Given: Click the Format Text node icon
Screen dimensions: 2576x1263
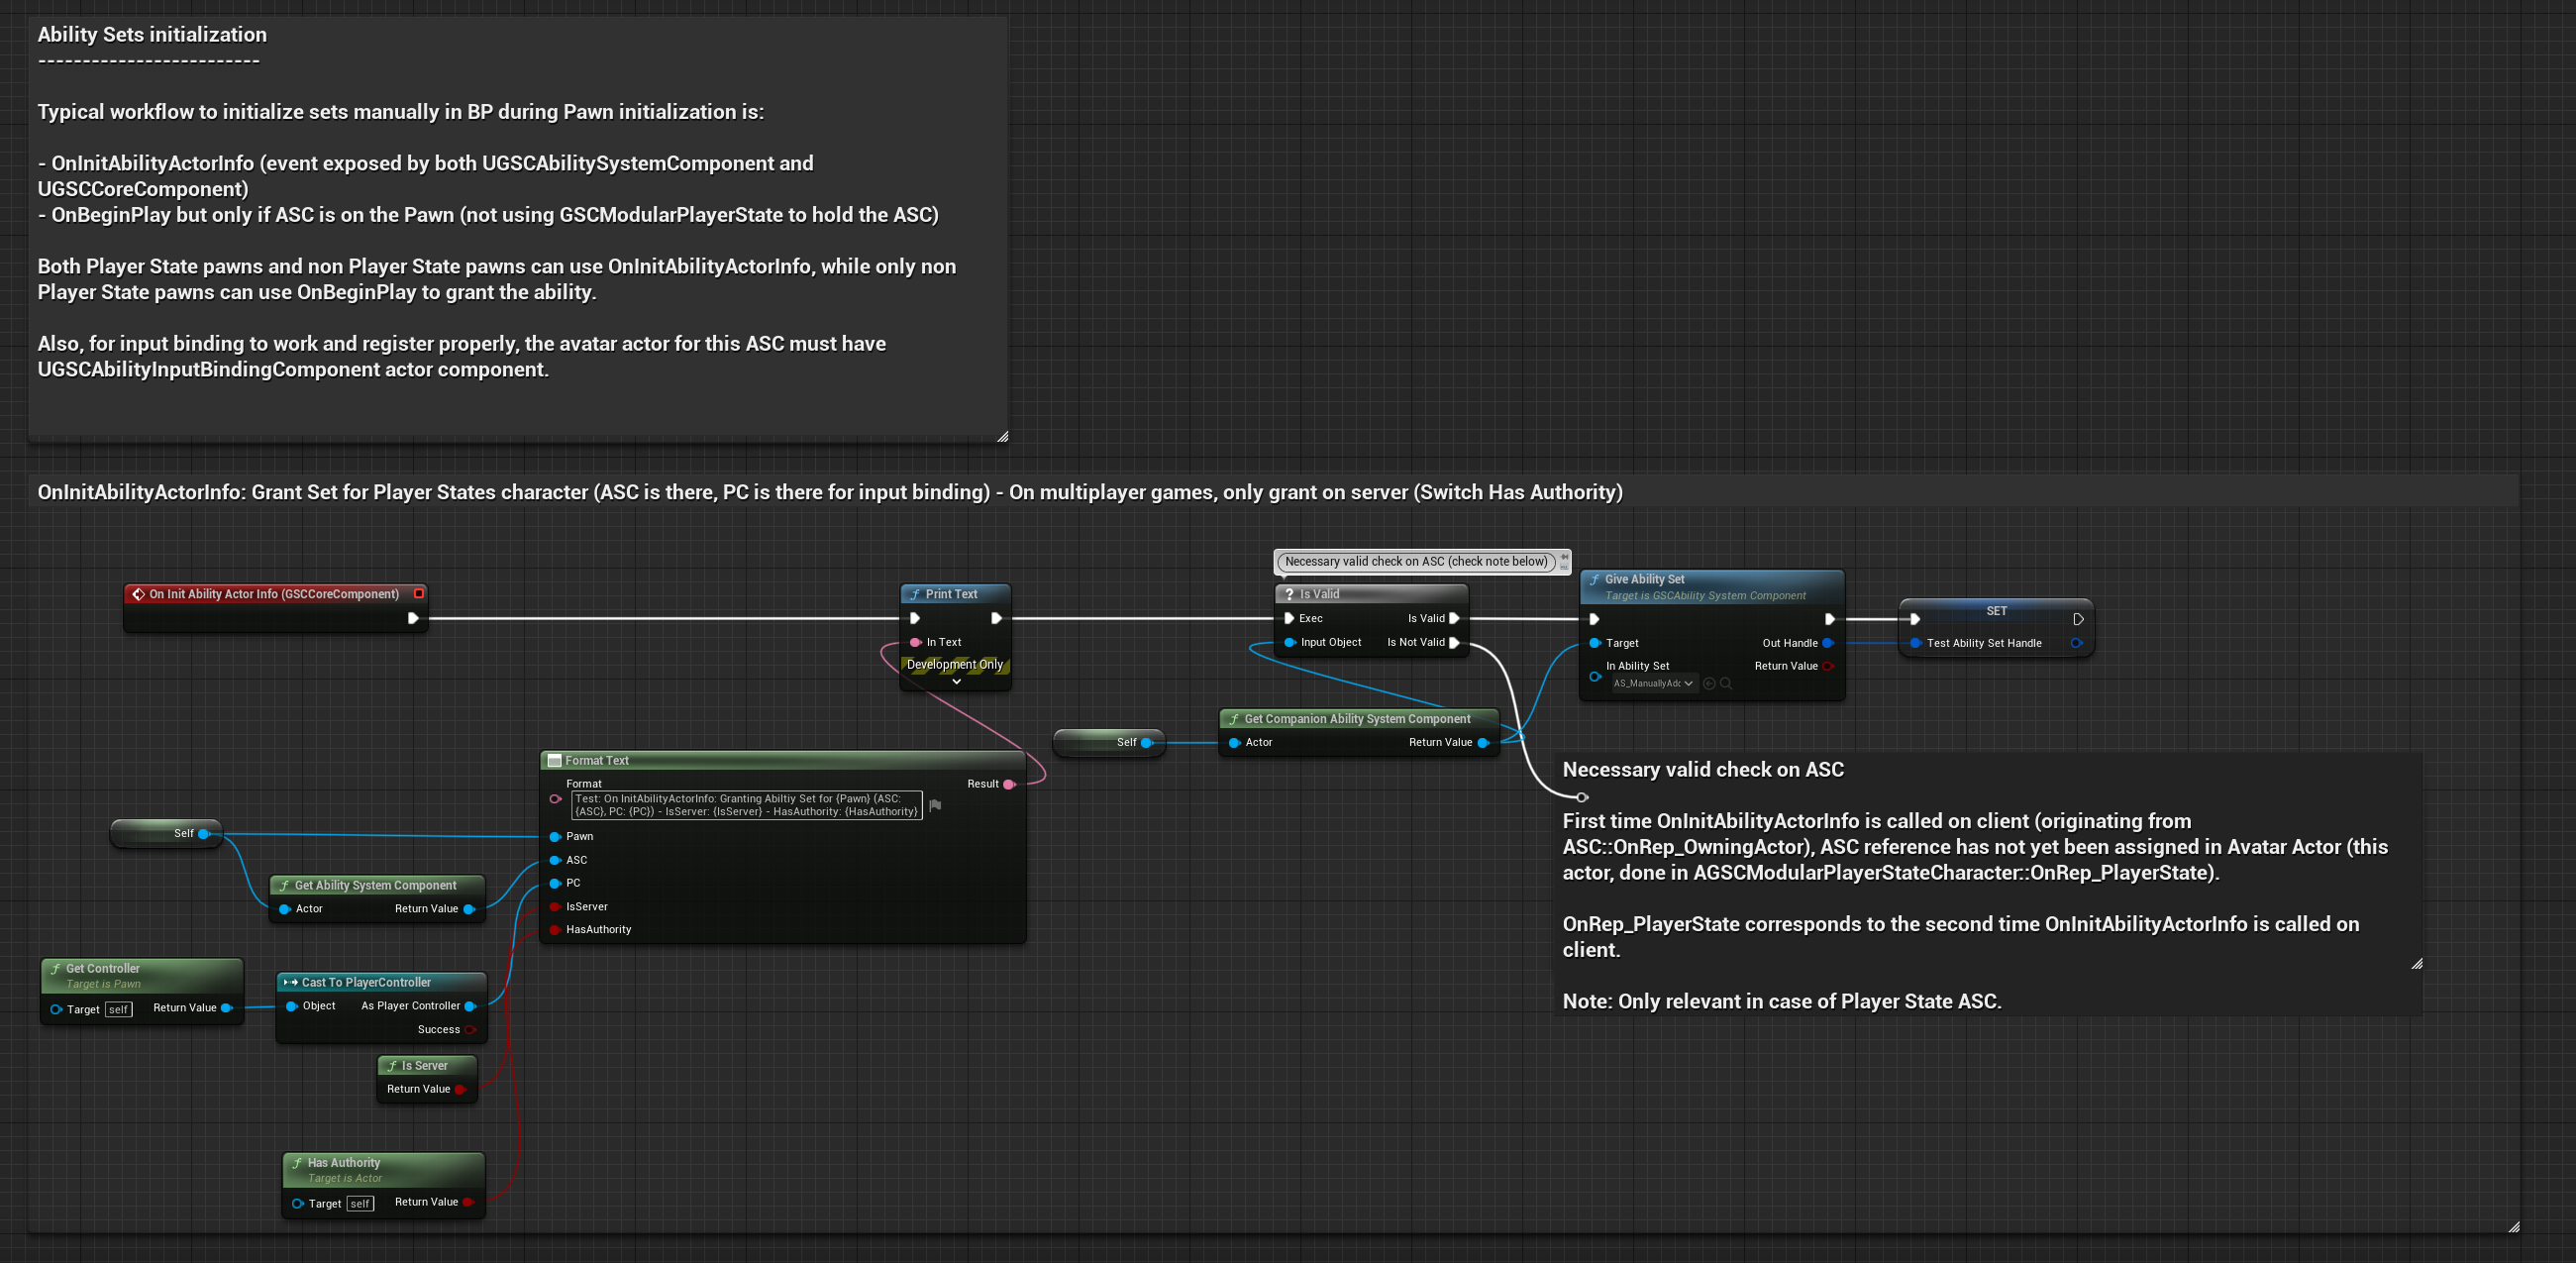Looking at the screenshot, I should (x=554, y=761).
